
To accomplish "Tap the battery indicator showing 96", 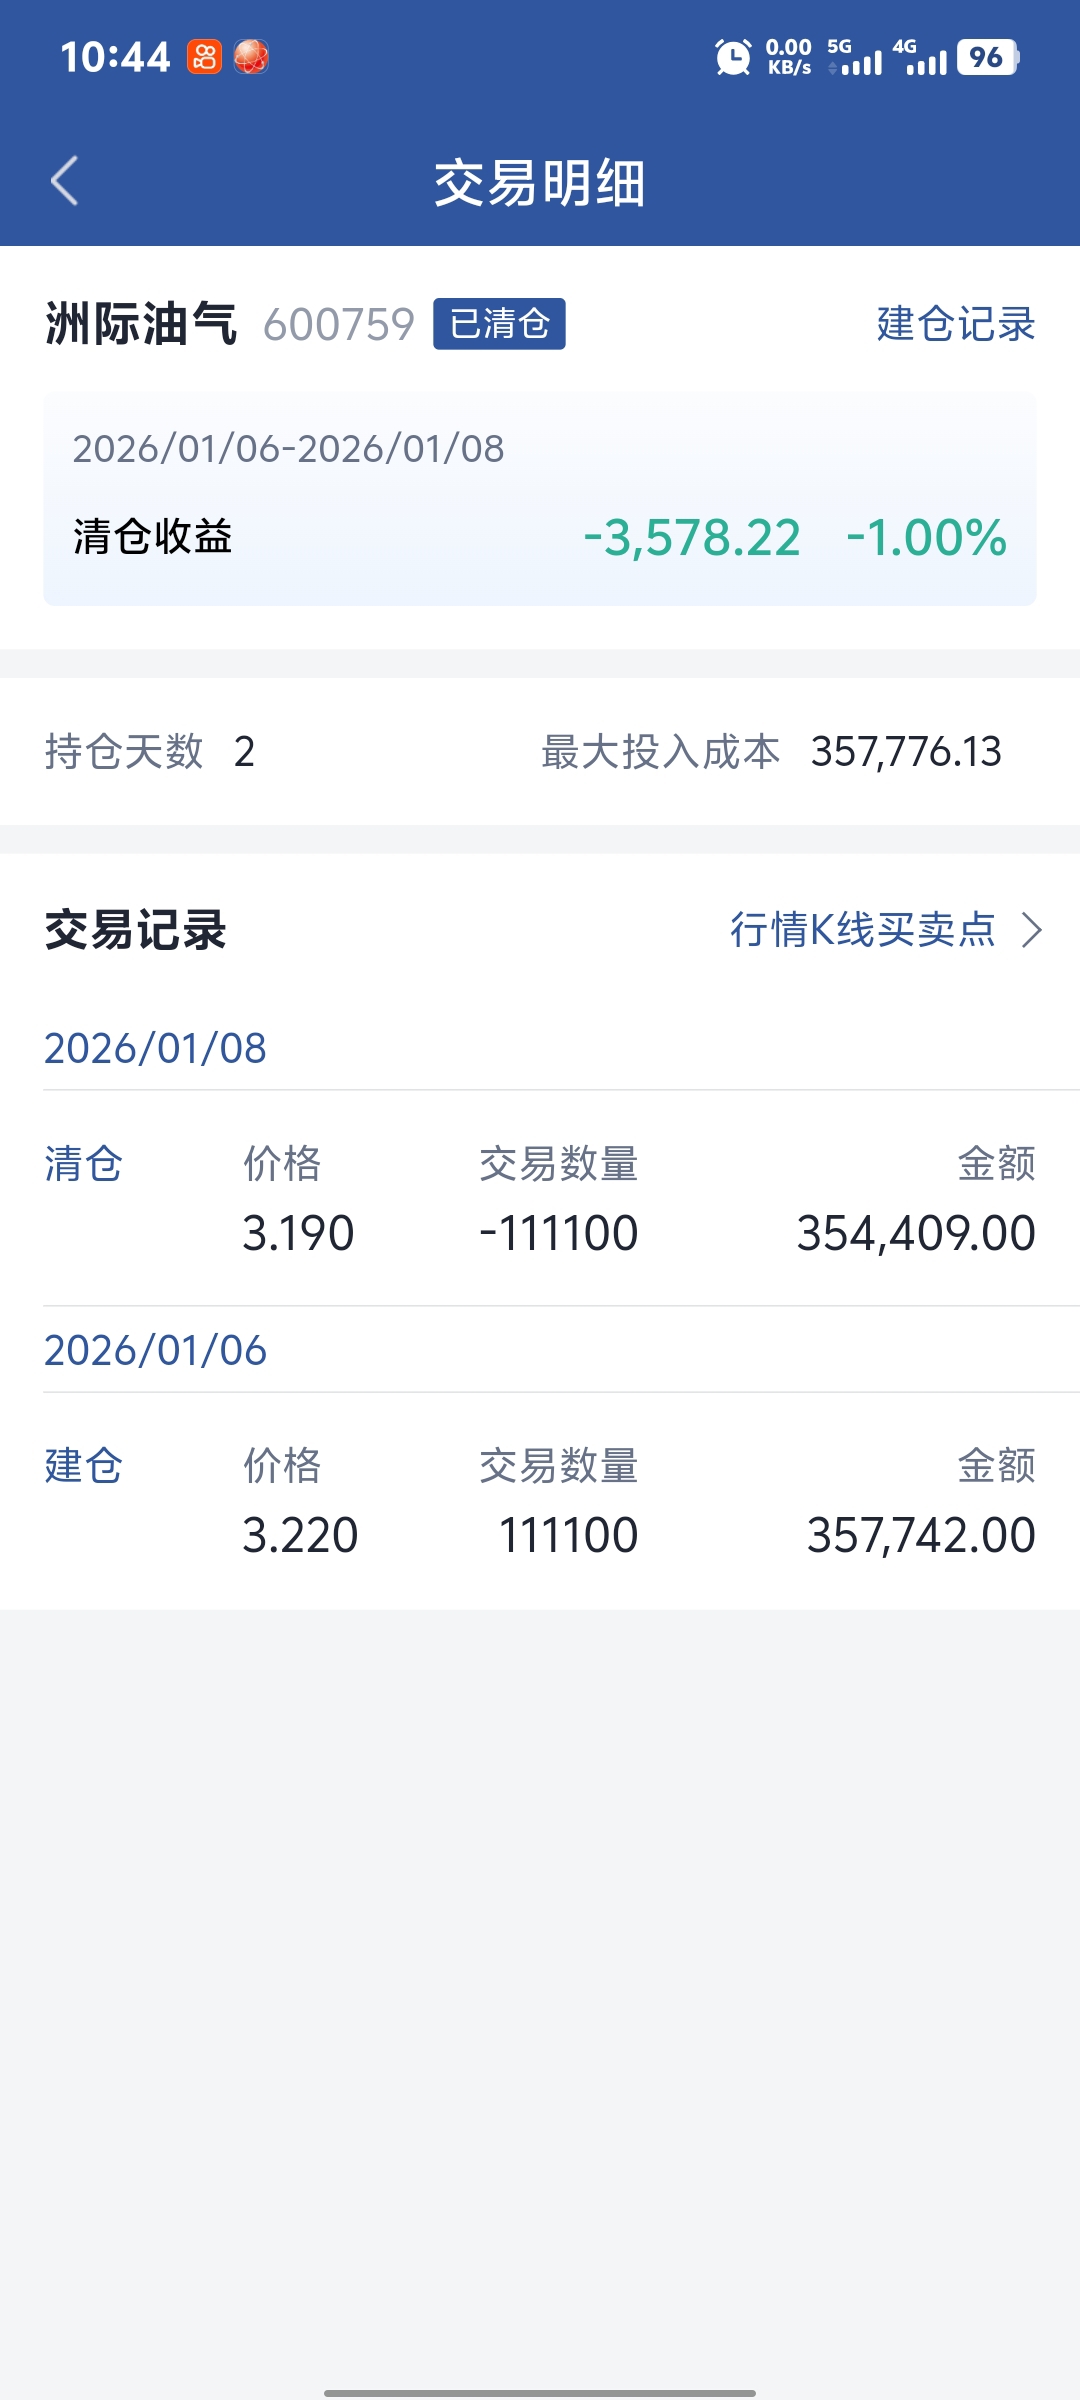I will click(987, 57).
